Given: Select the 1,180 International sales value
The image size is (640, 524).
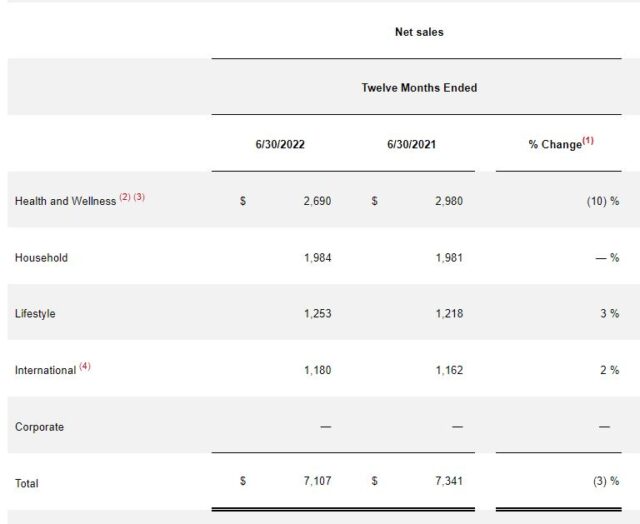Looking at the screenshot, I should point(317,370).
